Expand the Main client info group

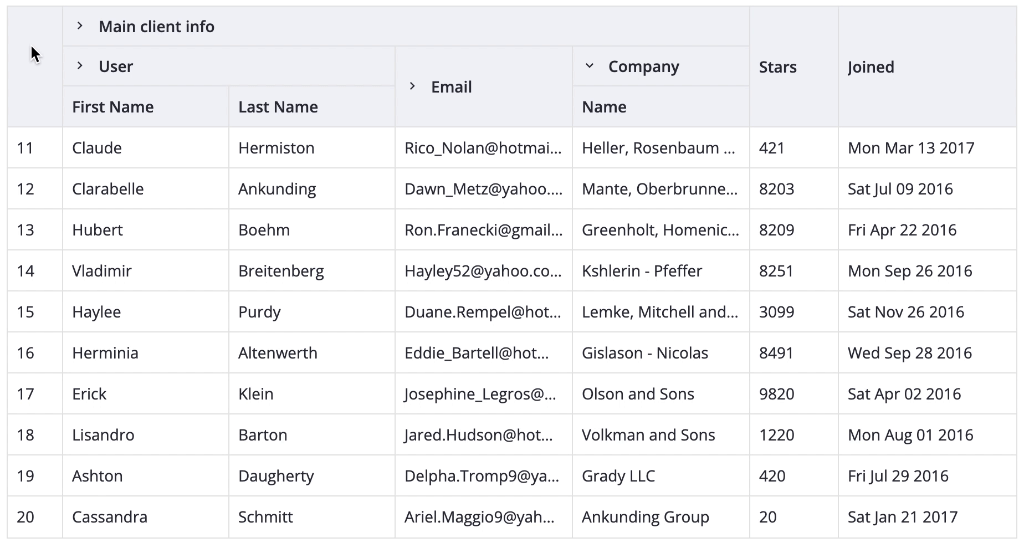click(x=80, y=26)
